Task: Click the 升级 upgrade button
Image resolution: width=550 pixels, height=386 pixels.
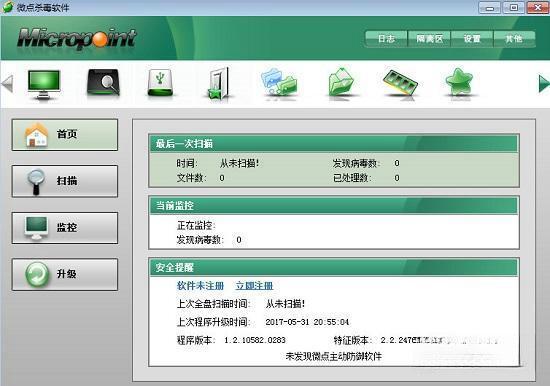Action: pos(65,274)
